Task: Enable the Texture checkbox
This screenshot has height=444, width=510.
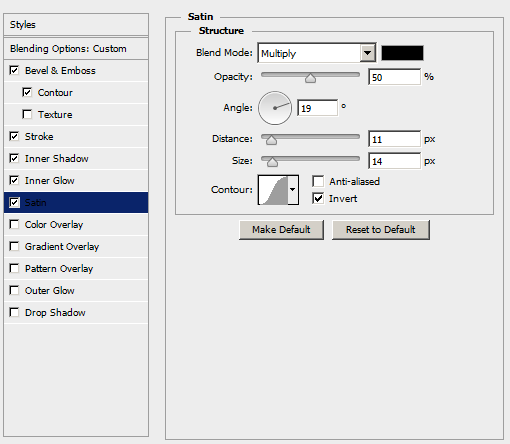Action: [27, 114]
